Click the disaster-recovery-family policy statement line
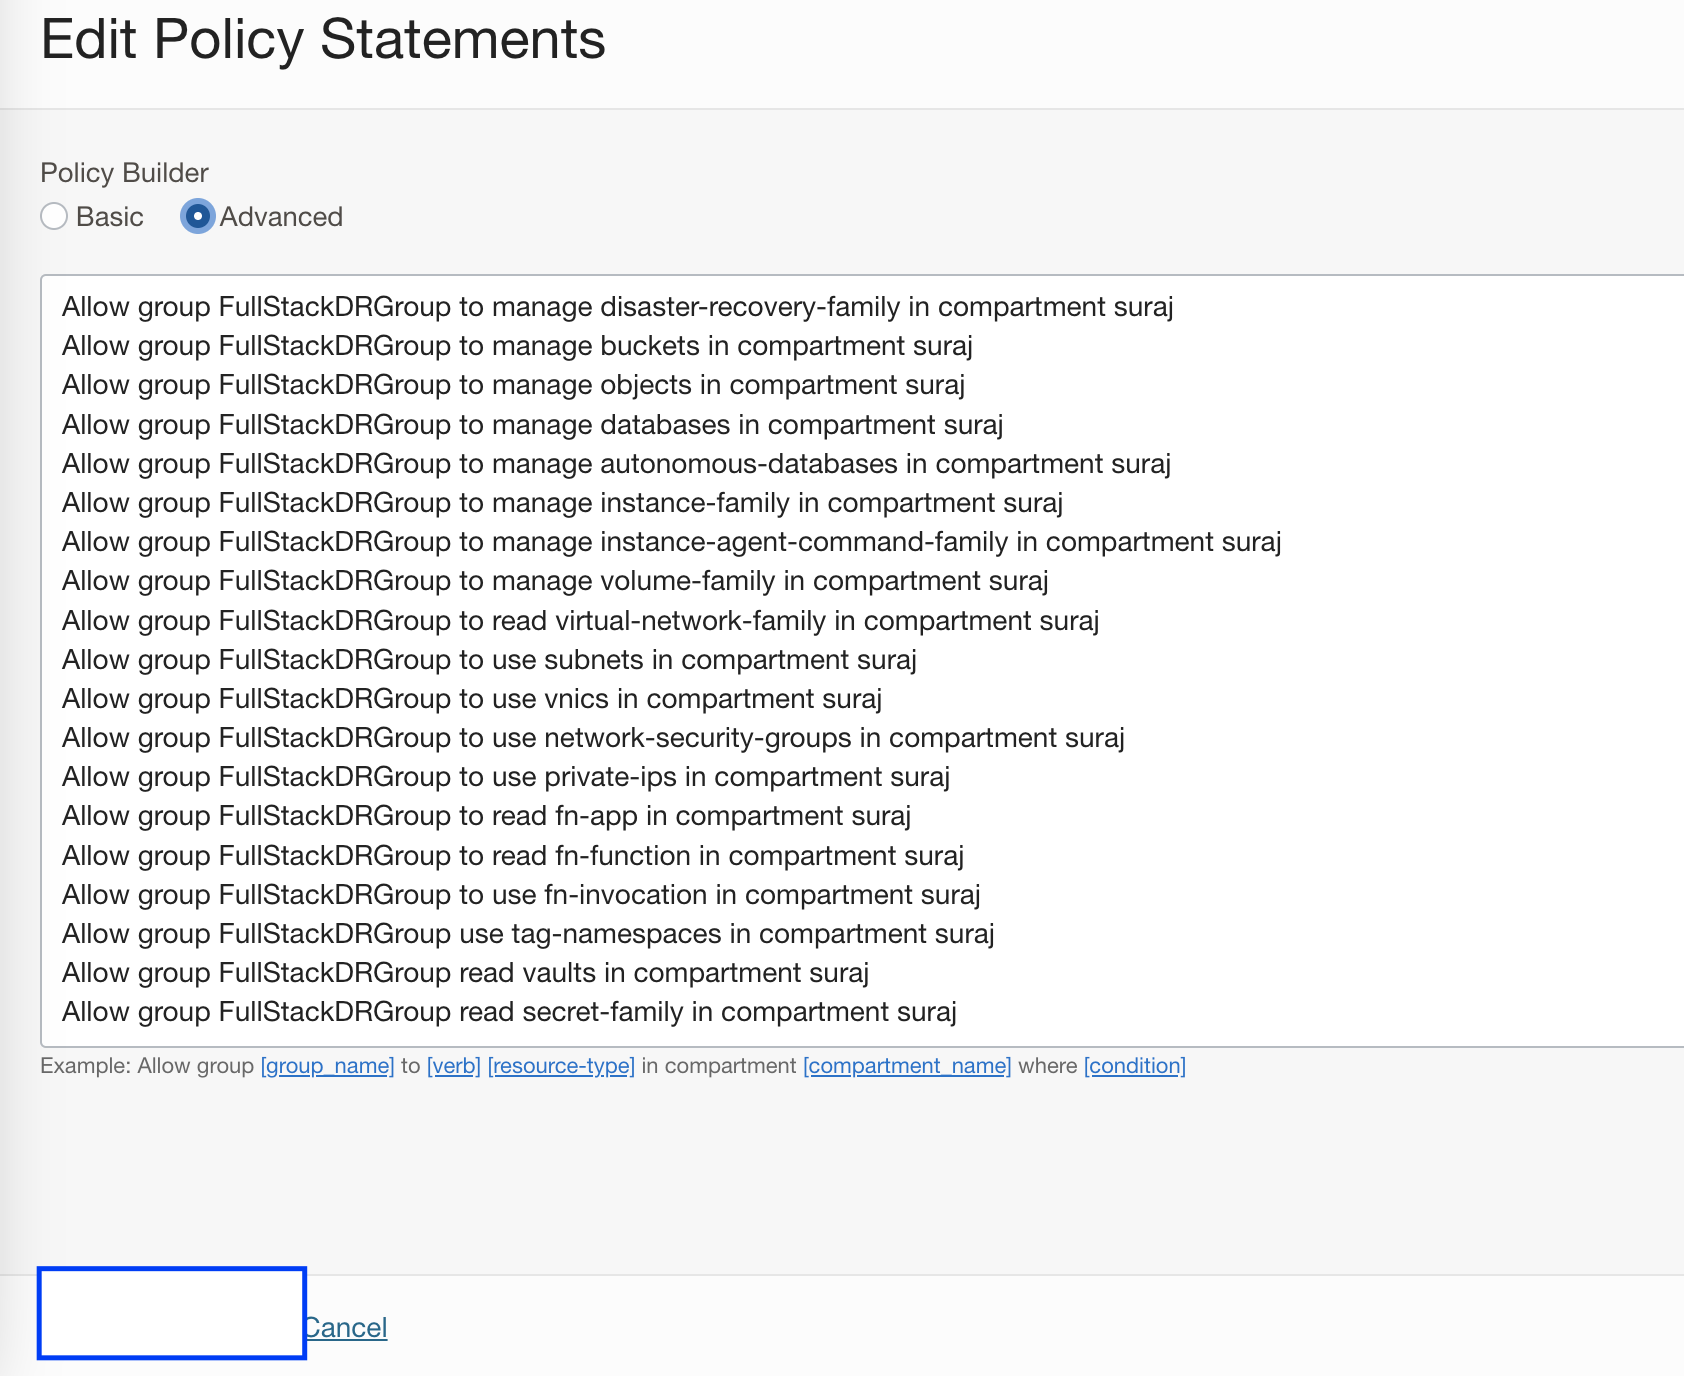This screenshot has width=1684, height=1376. (x=617, y=307)
